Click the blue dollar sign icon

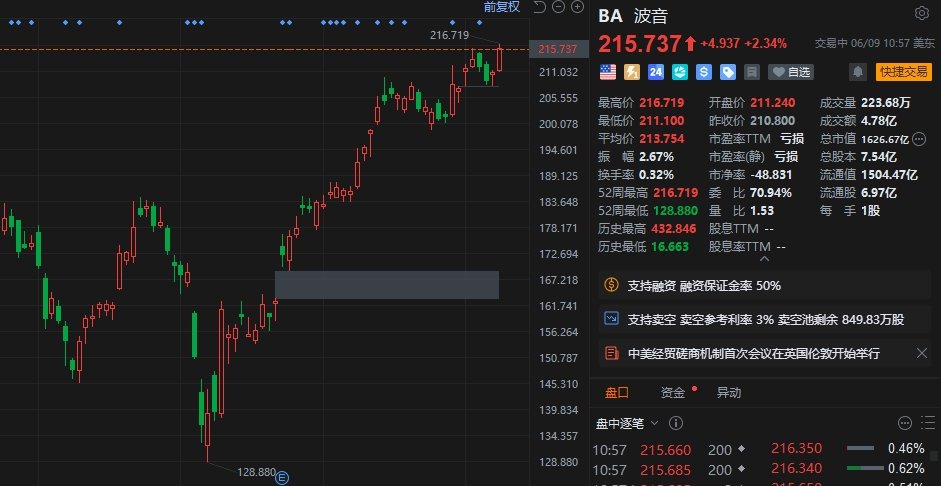[704, 73]
